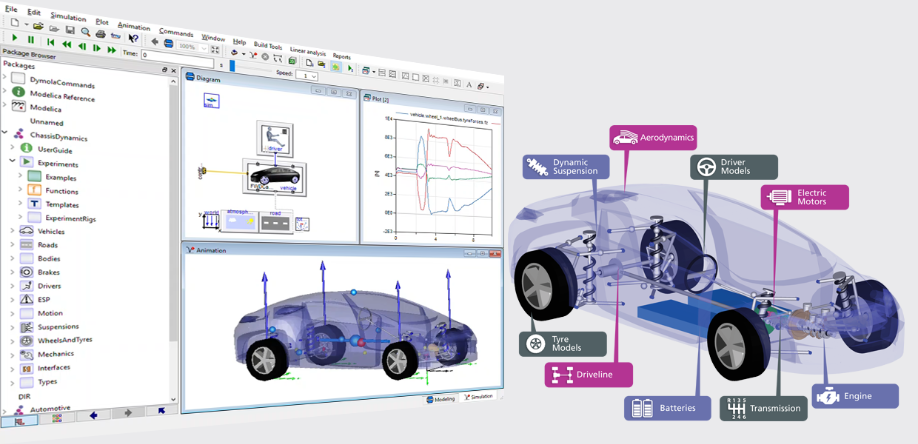
Task: Click the green fast forward button
Action: [111, 50]
